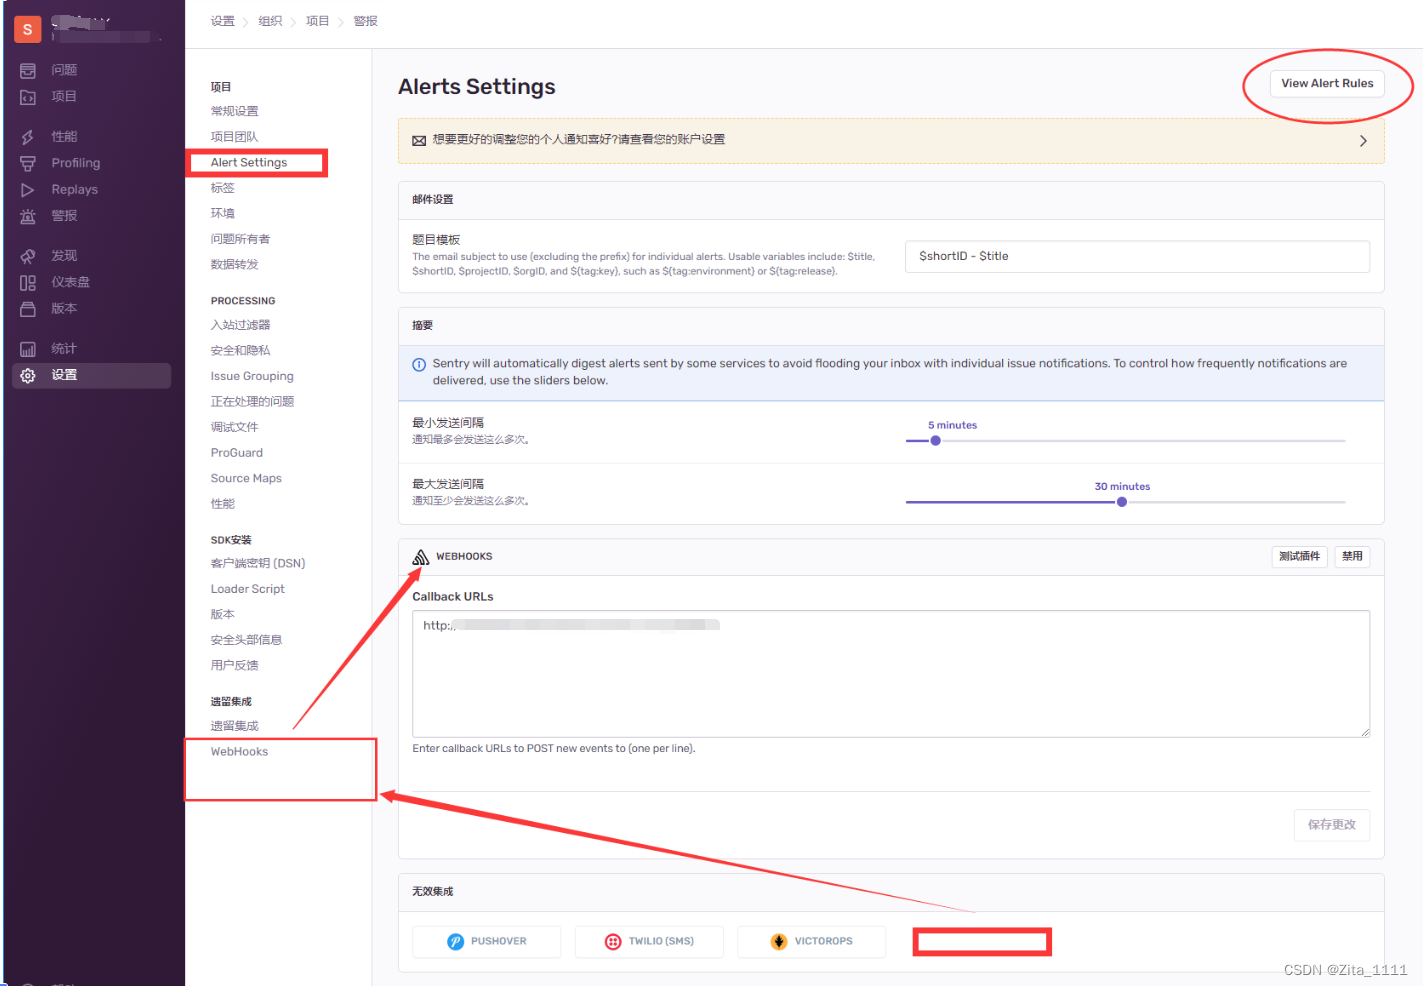Expand the account settings notice chevron
This screenshot has height=986, width=1423.
[x=1363, y=141]
